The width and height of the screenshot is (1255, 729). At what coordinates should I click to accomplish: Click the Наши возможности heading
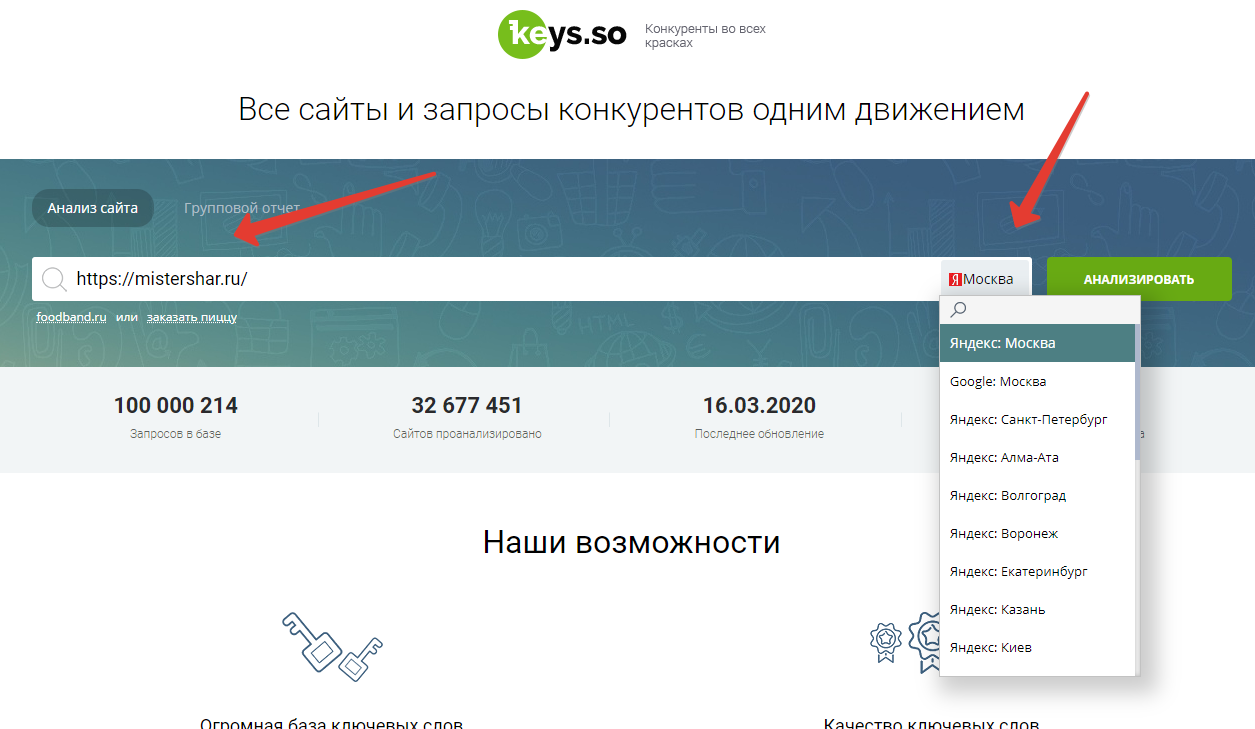pos(631,542)
